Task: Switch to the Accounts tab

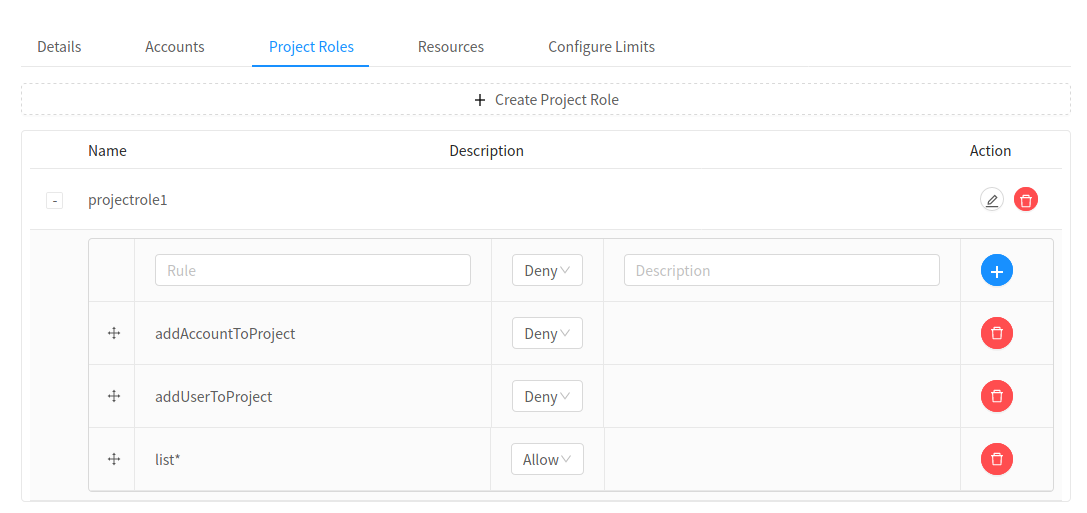Action: (175, 47)
